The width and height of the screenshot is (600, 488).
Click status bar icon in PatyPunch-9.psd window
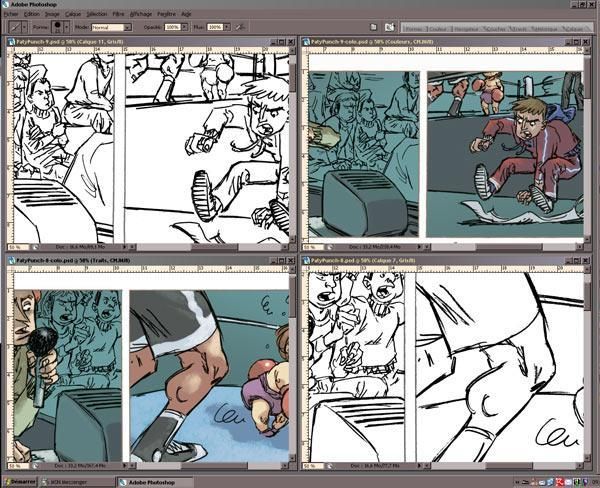(x=35, y=247)
